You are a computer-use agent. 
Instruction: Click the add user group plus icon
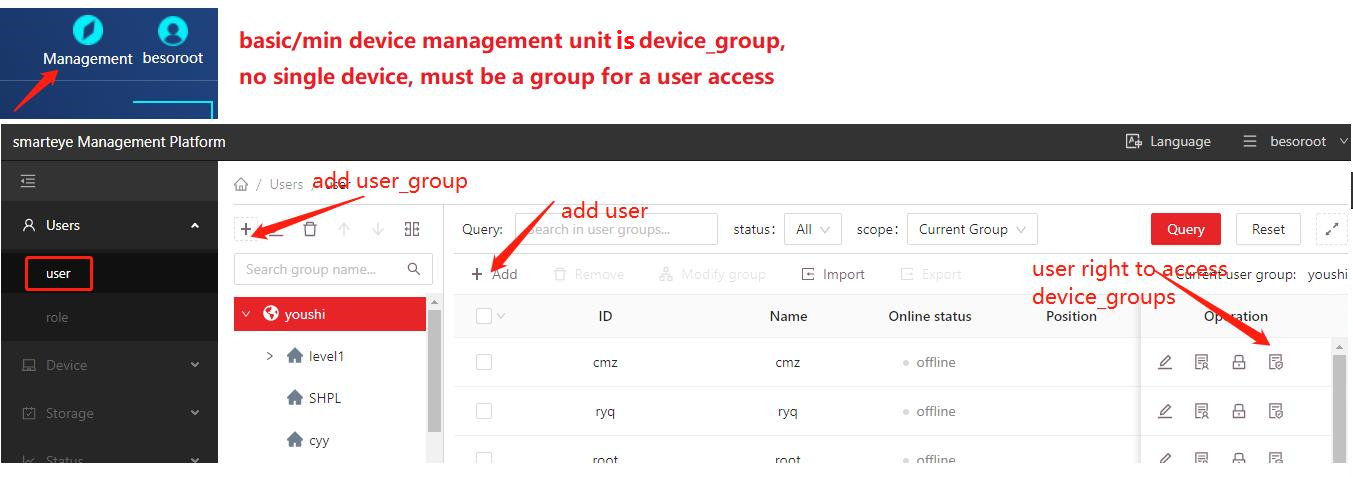coord(247,229)
